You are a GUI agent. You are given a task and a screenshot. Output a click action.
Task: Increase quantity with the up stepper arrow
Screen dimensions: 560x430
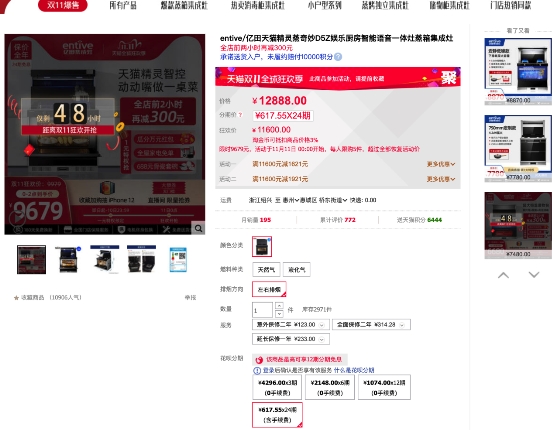279,306
